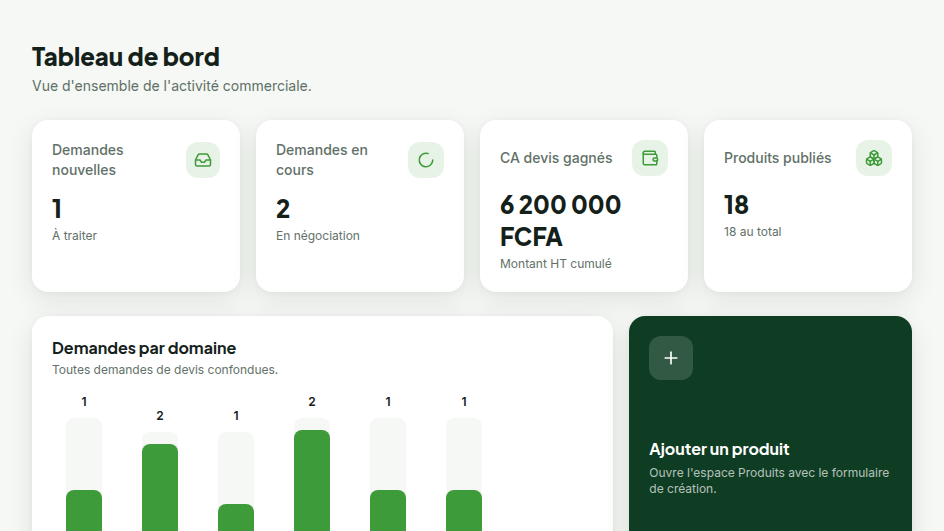Click the En négociation text
Viewport: 944px width, 531px height.
click(x=318, y=235)
